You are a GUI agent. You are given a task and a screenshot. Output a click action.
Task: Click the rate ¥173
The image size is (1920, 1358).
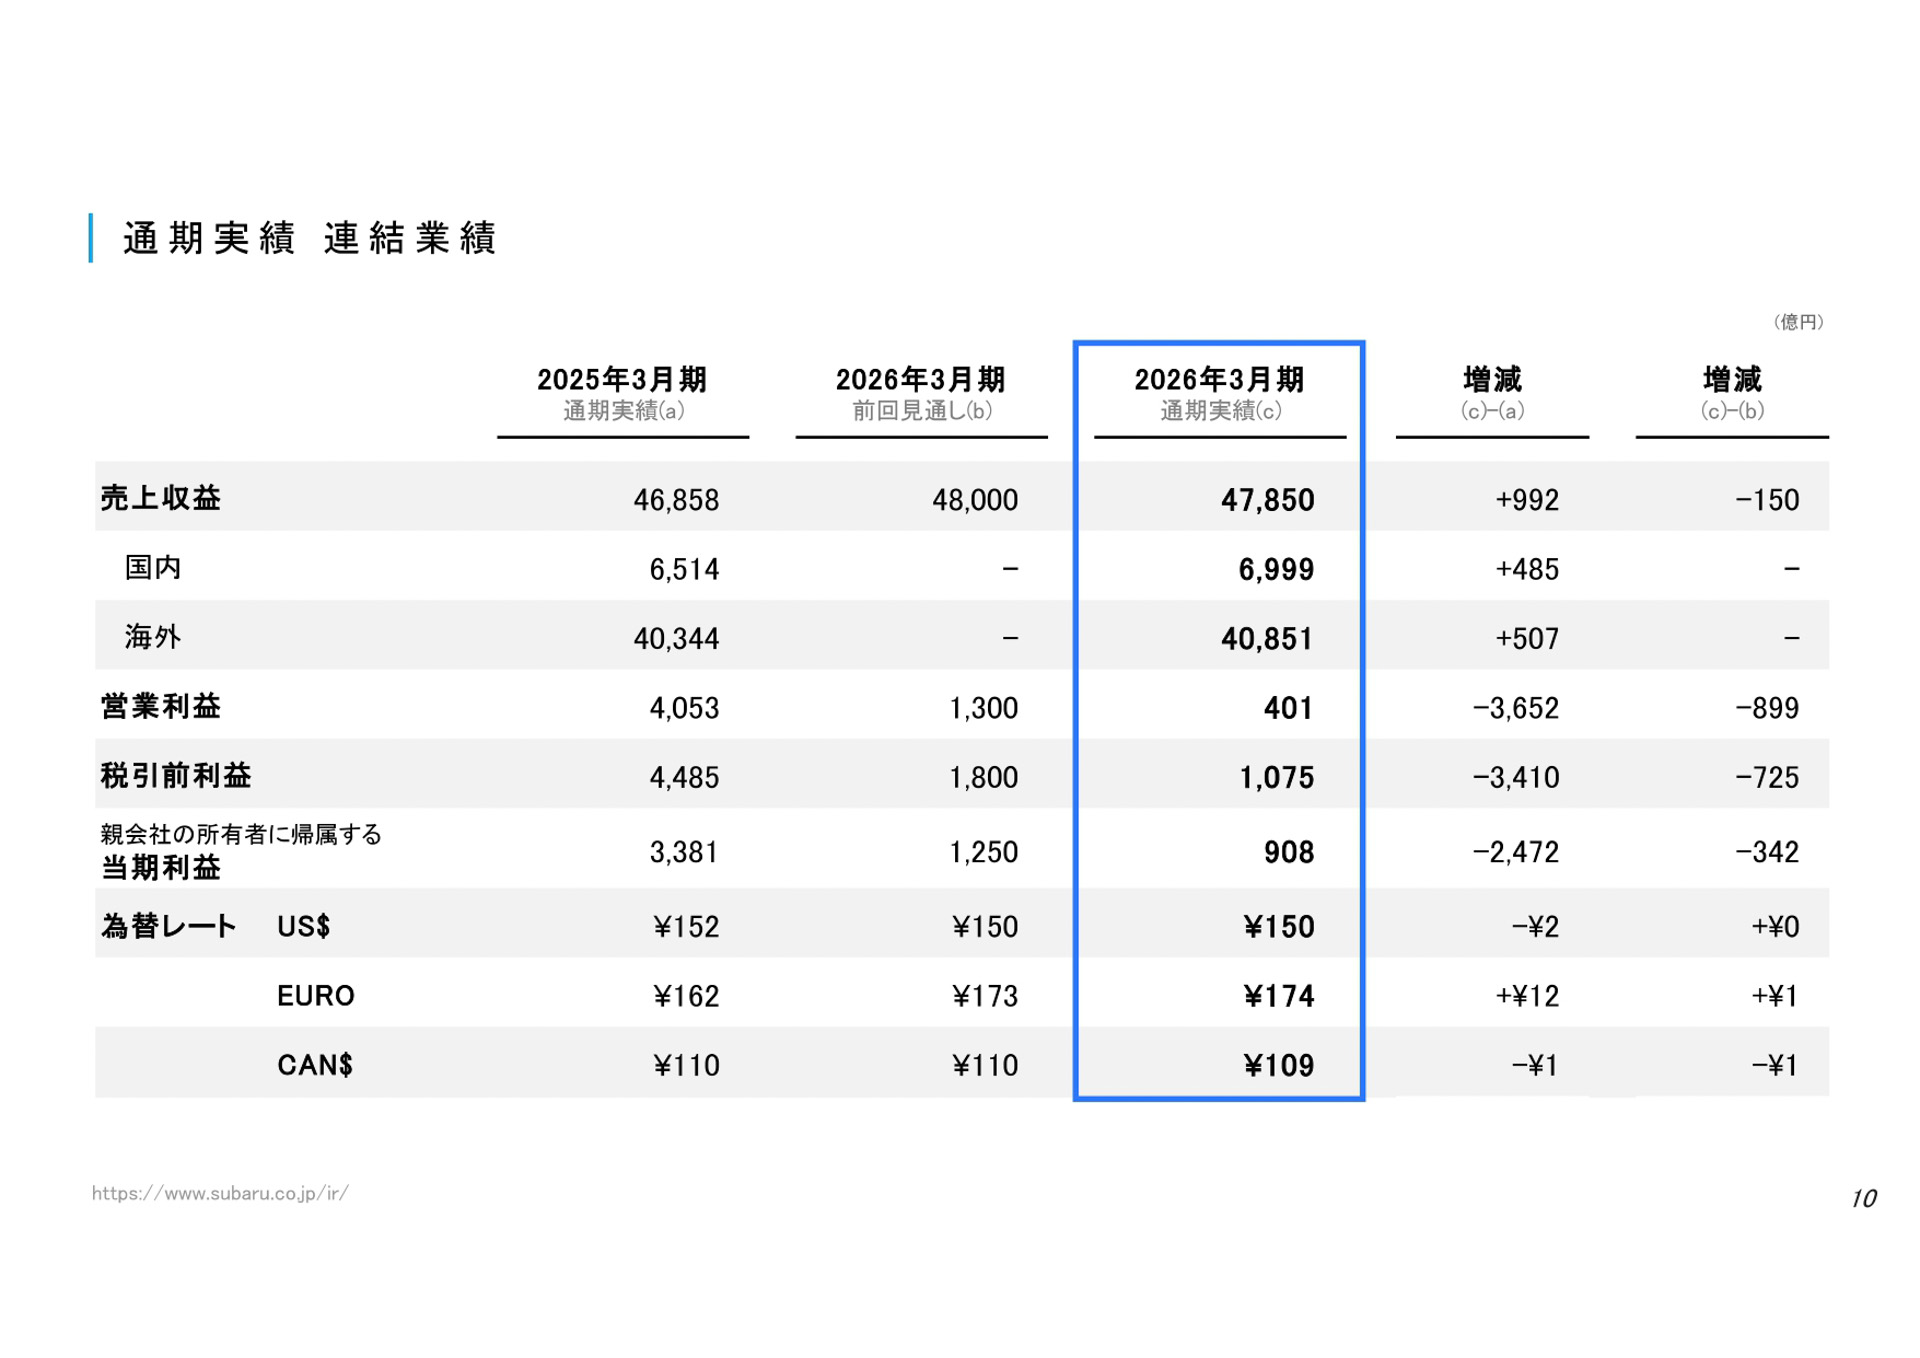pos(985,997)
